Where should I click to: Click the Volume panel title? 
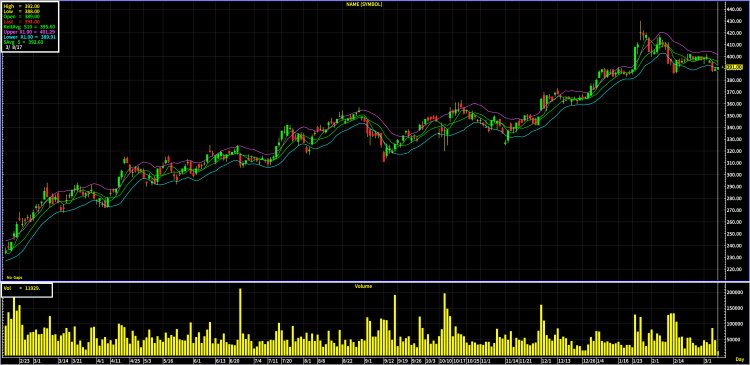[363, 286]
